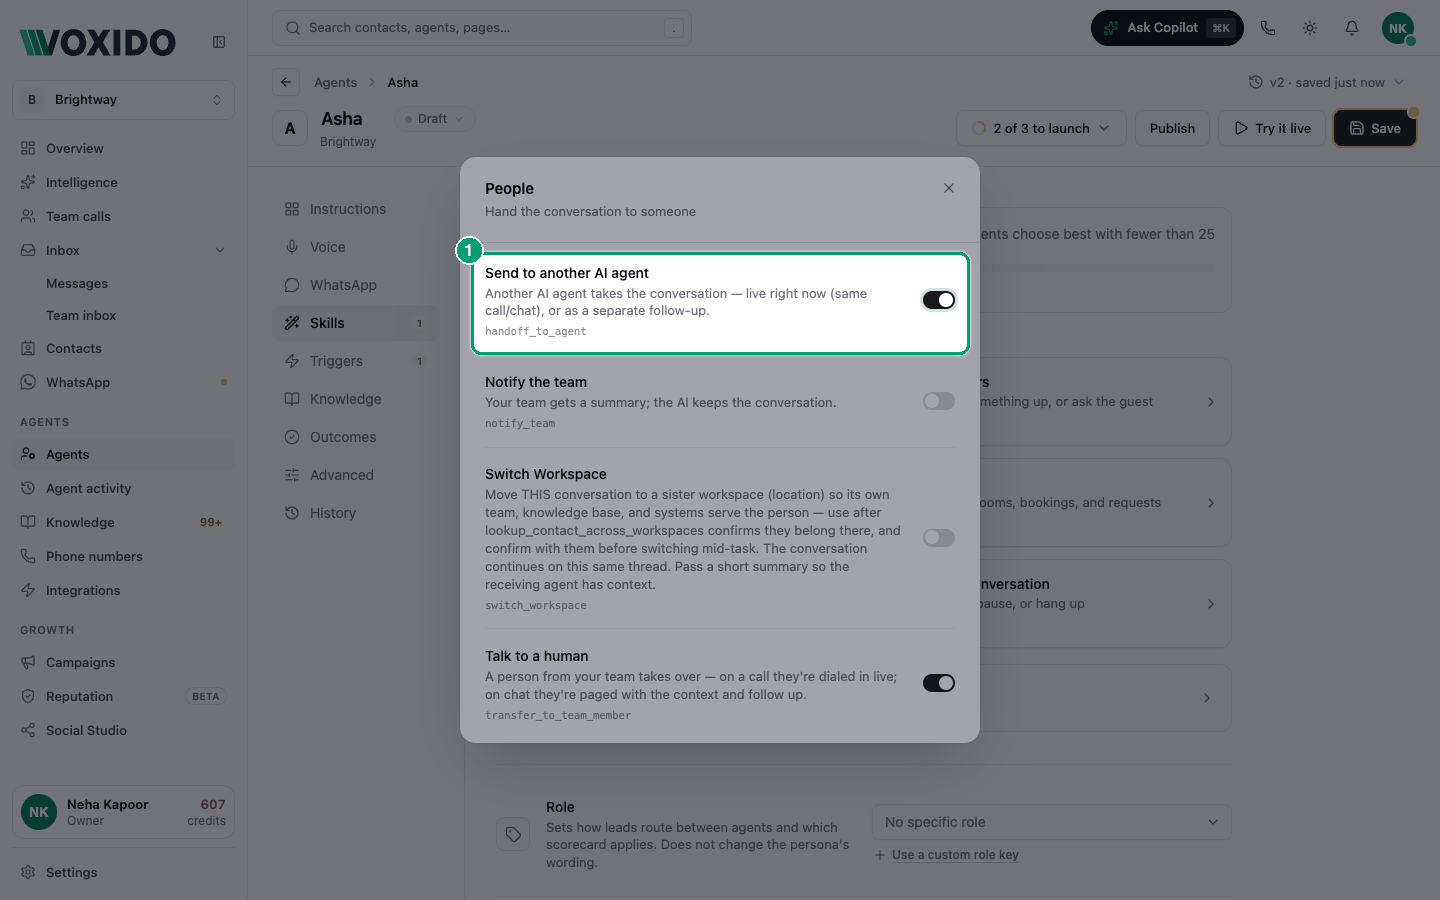Switch to the Triggers tab

[x=356, y=361]
